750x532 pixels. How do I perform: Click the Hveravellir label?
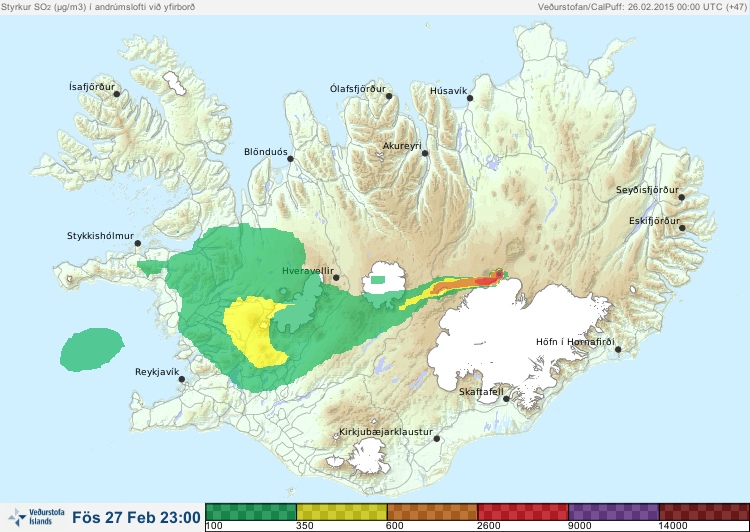[x=308, y=271]
